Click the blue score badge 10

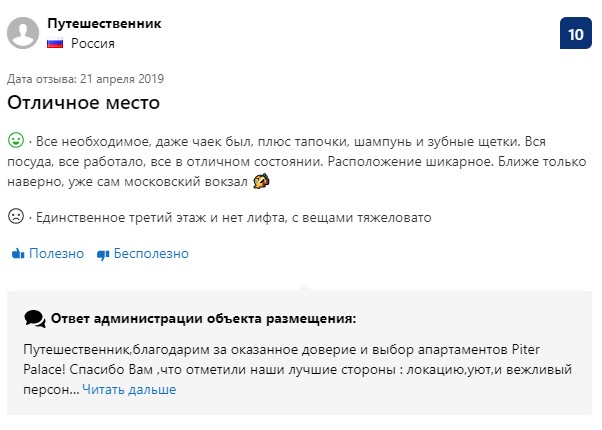pos(576,33)
